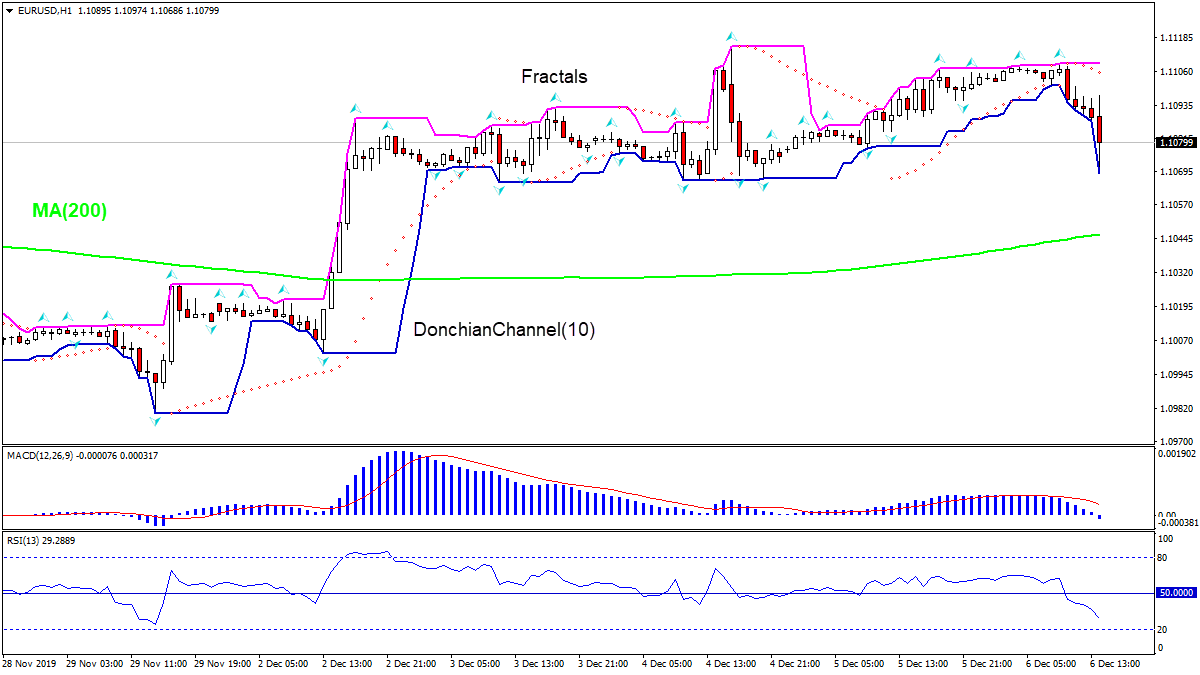The width and height of the screenshot is (1200, 675).
Task: Click the lowest down-fractal arrow under the 29 Nov low
Action: 156,422
